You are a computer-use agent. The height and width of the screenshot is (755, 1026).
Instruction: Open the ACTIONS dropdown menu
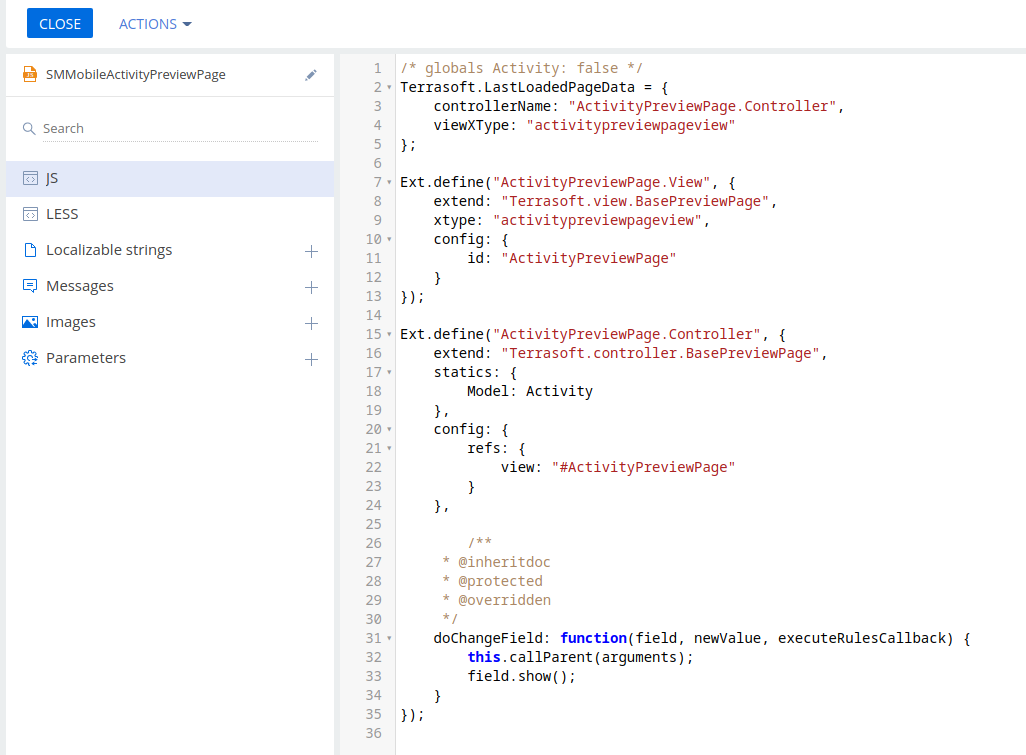click(155, 24)
